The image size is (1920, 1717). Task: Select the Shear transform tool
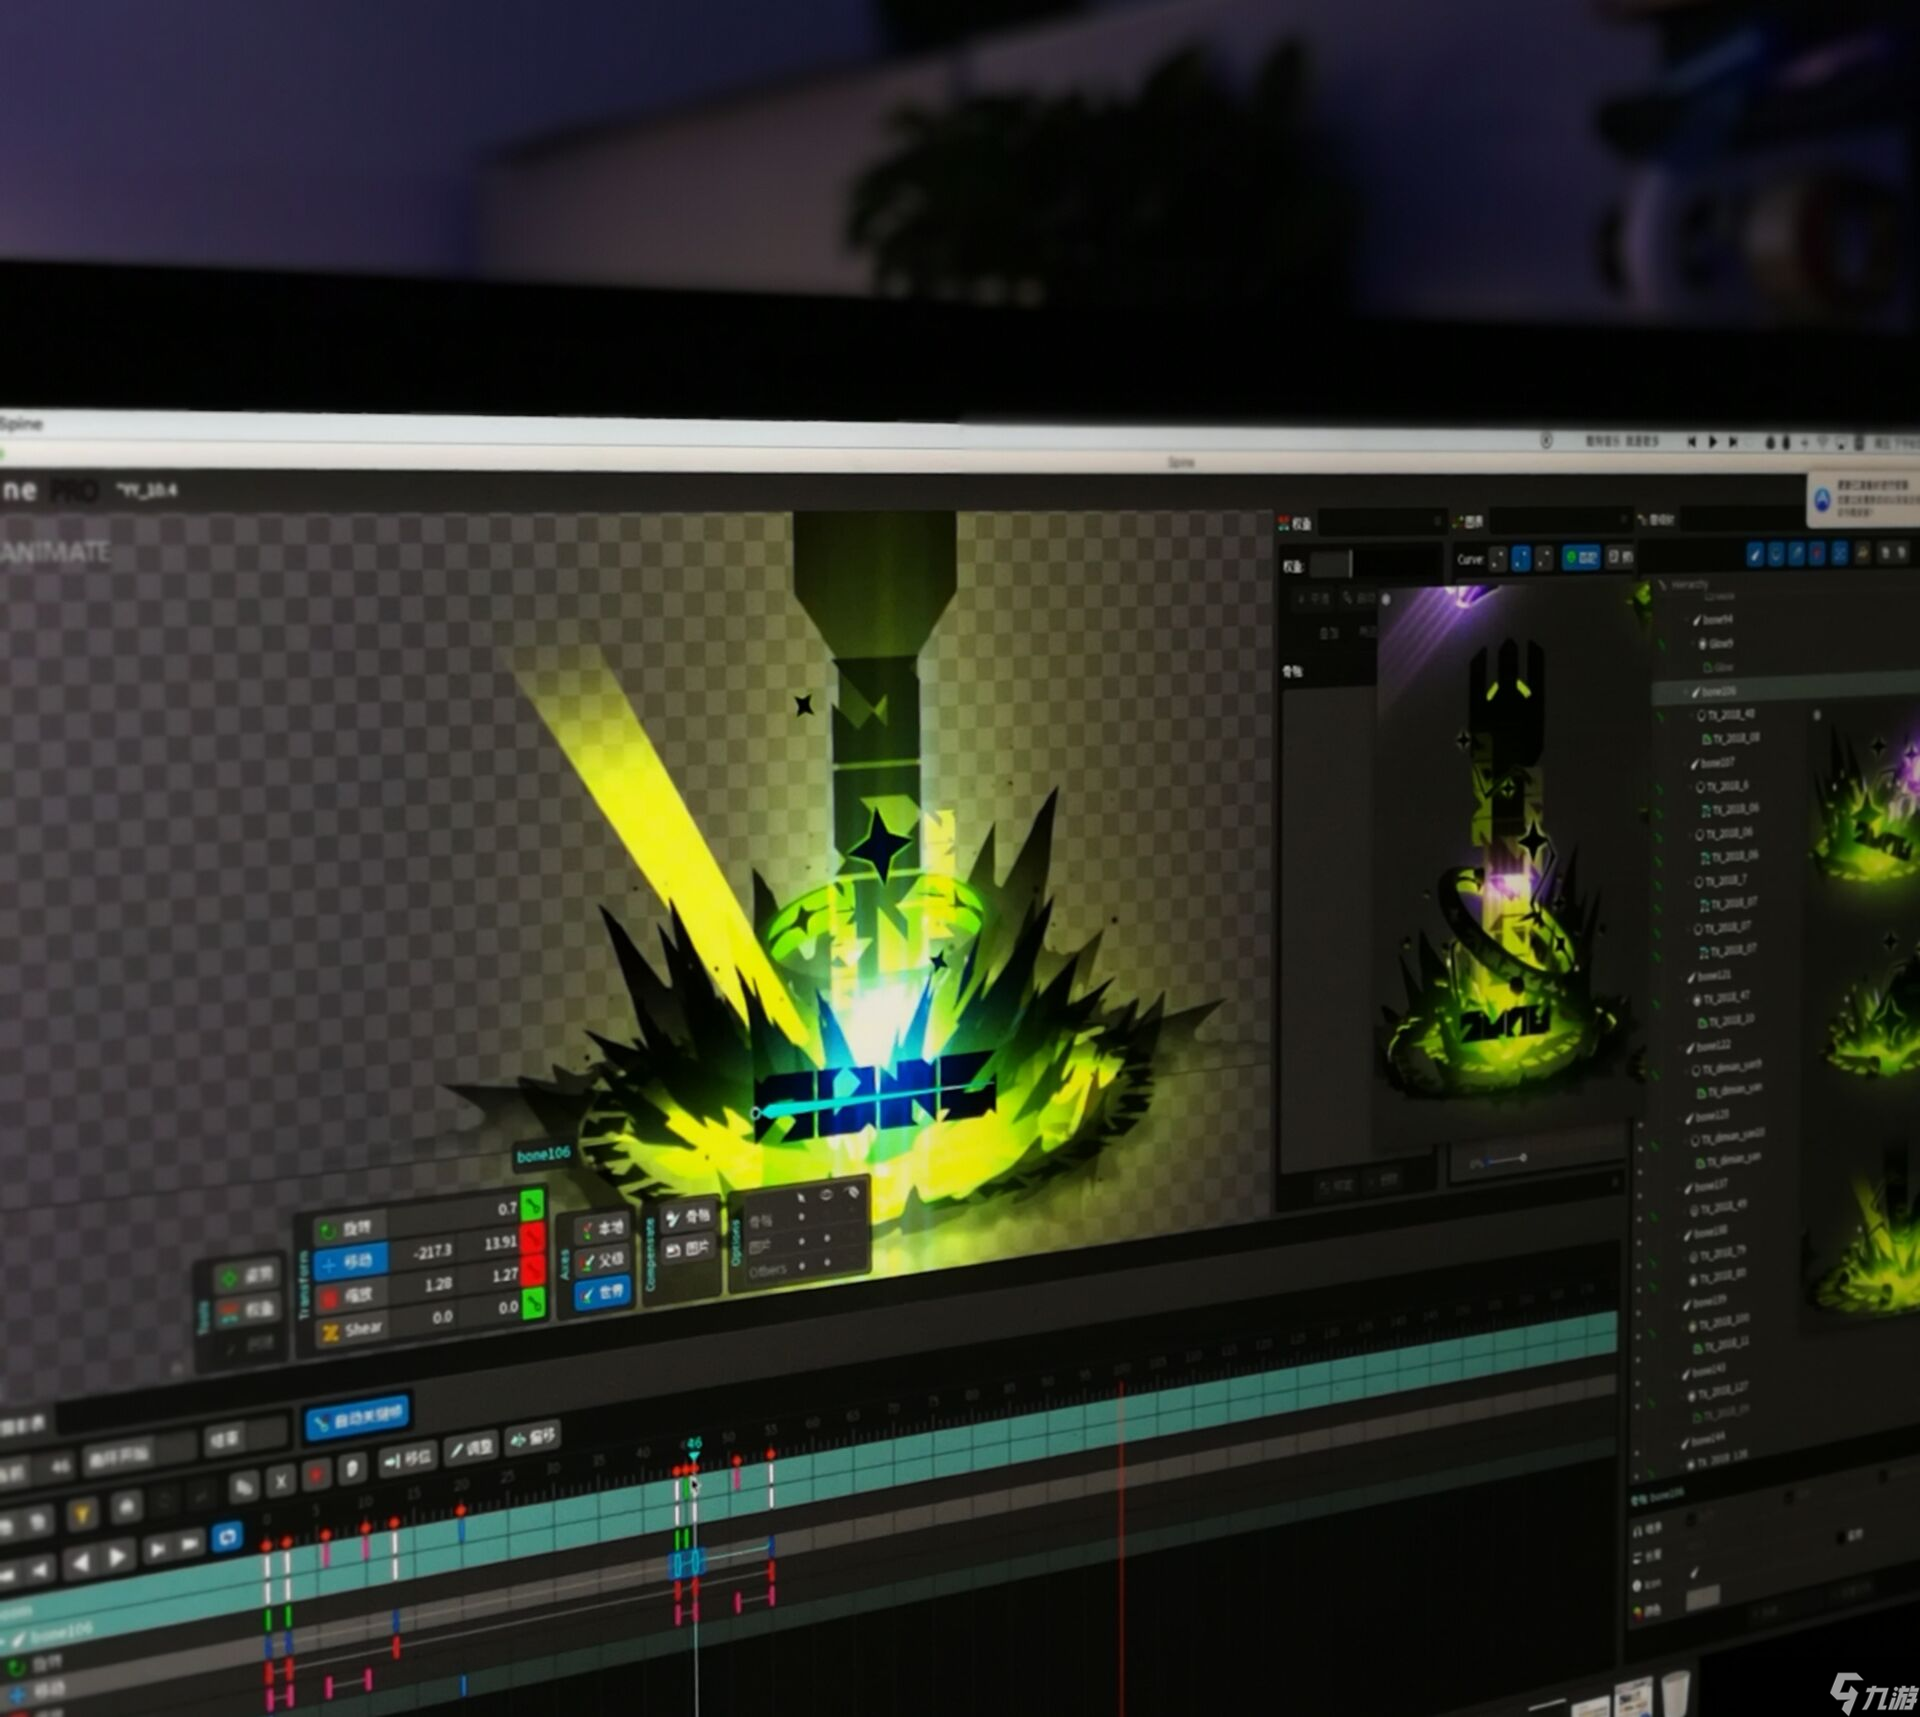click(x=352, y=1330)
